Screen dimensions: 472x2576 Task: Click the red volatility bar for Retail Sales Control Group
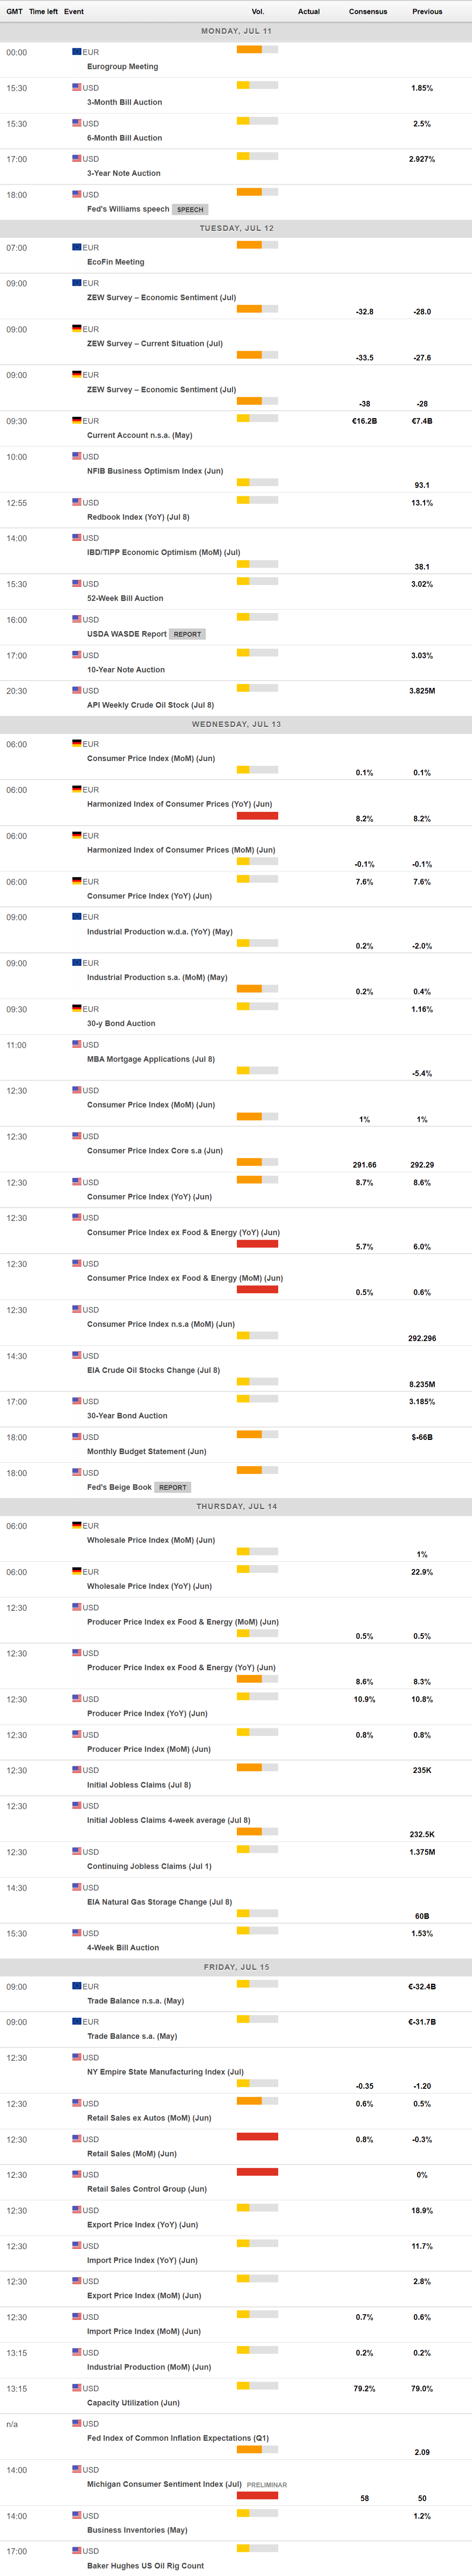pyautogui.click(x=257, y=2171)
